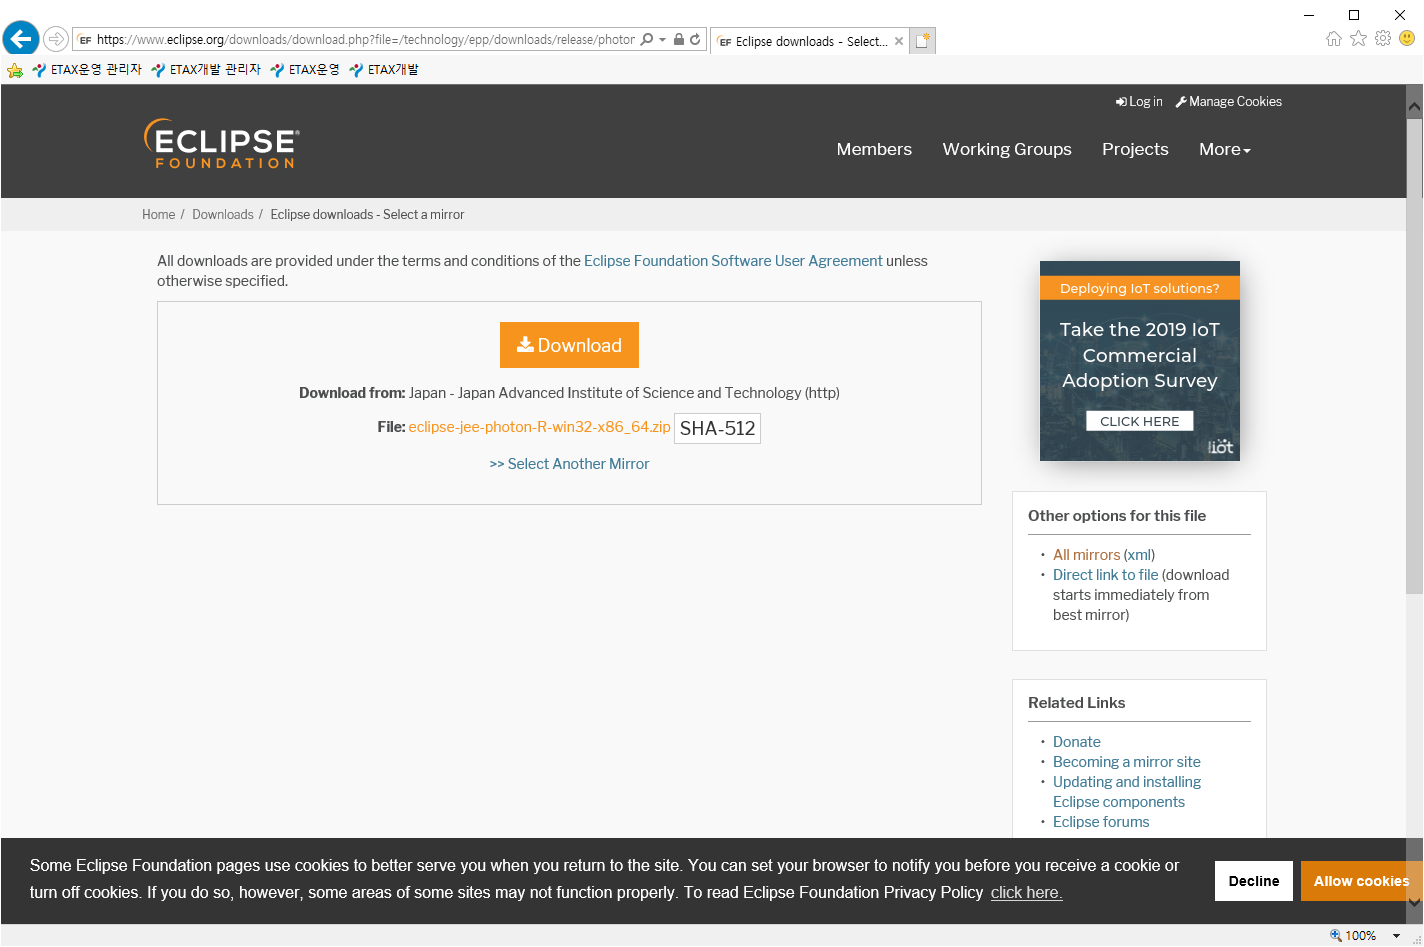Open the ETAX개발 bookmark
Screen dimensions: 1424x947
click(384, 70)
